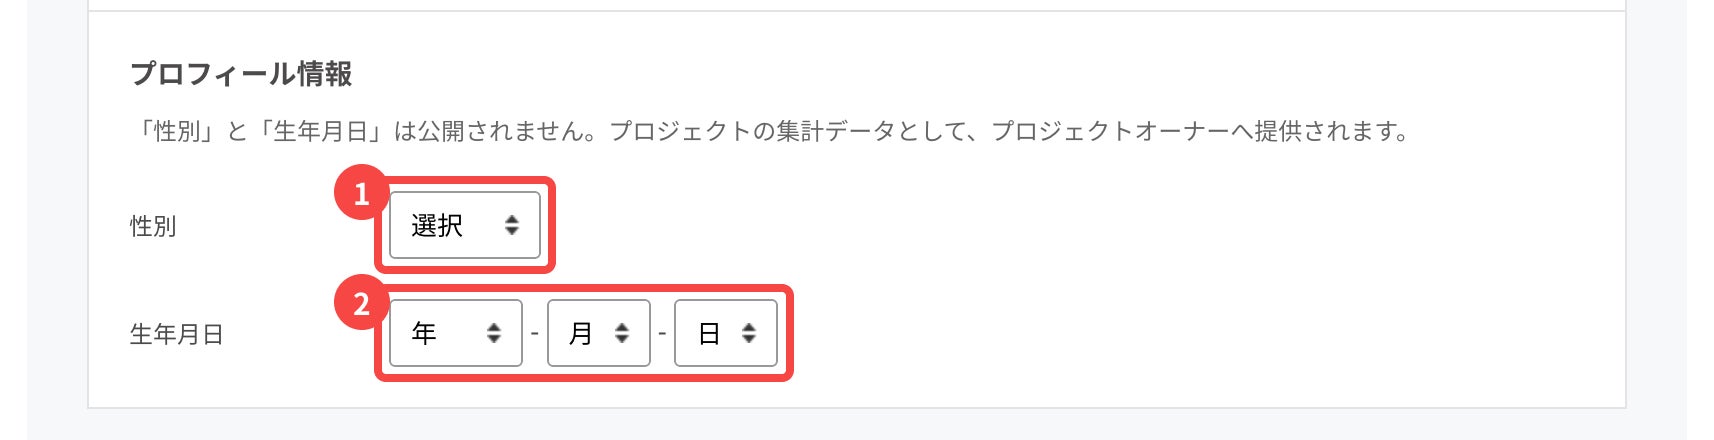Click the red number 2 badge
The image size is (1714, 440).
point(361,303)
